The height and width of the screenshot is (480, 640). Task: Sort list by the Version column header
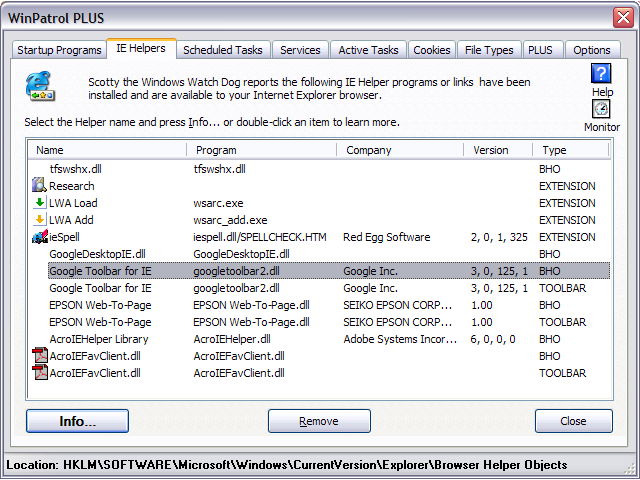pos(497,150)
